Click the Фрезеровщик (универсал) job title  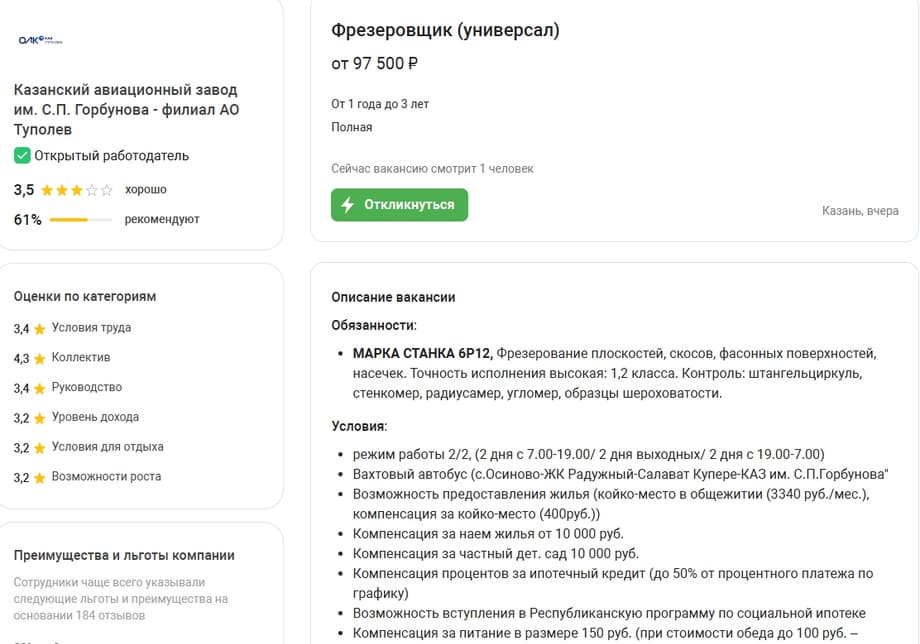[x=445, y=30]
